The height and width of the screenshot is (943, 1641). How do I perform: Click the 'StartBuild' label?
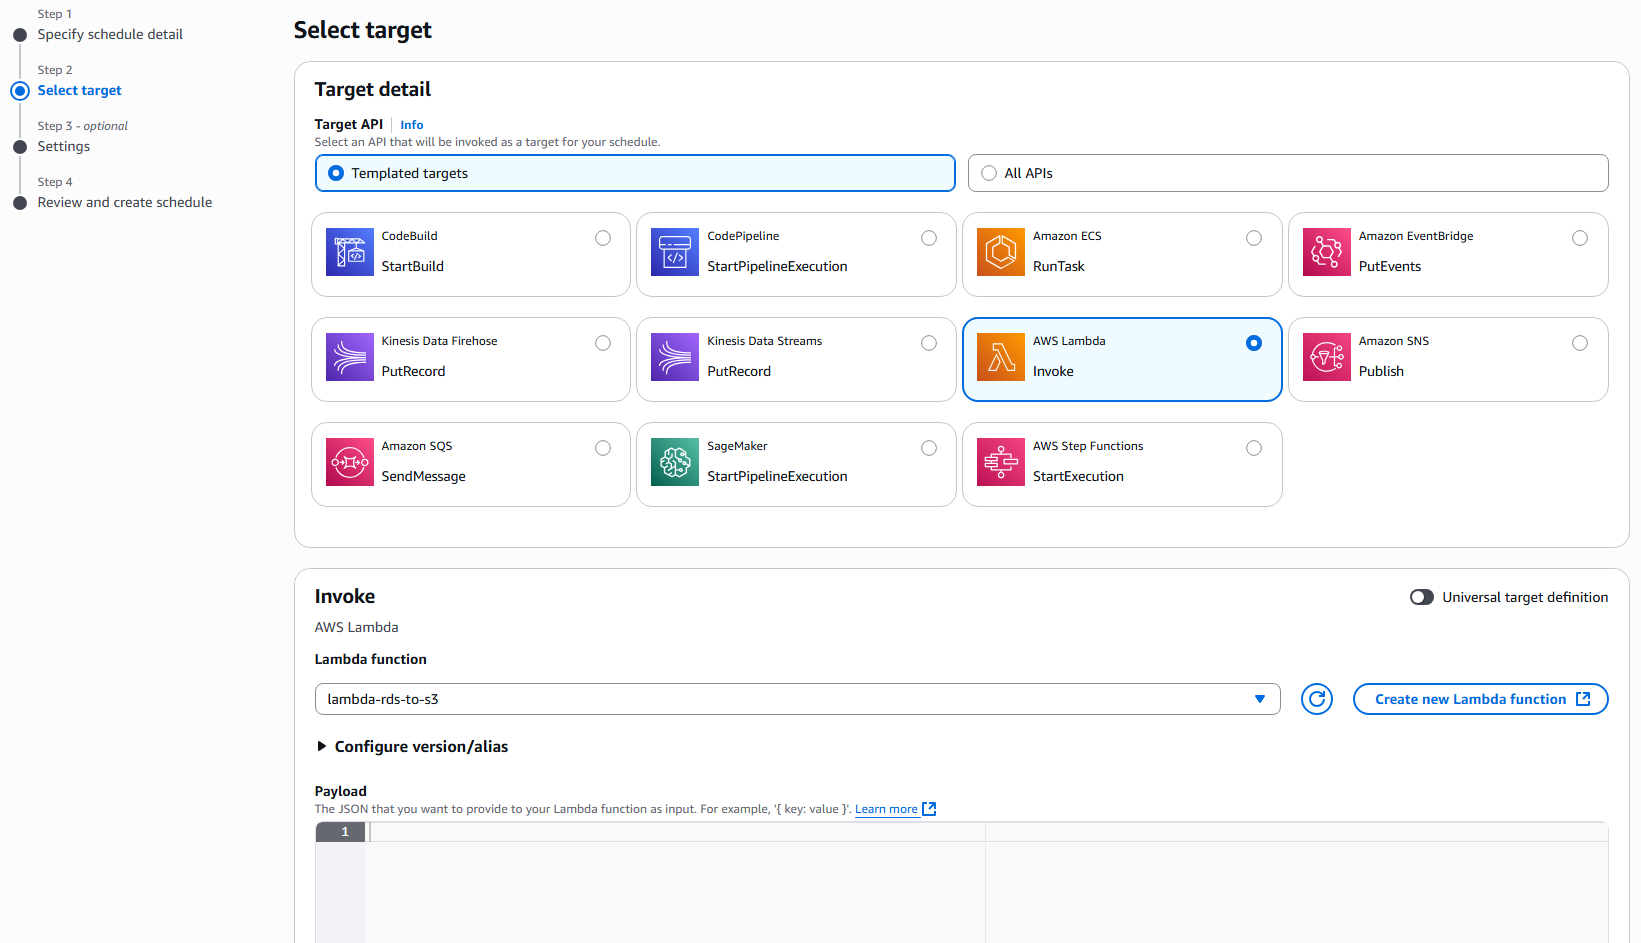412,266
